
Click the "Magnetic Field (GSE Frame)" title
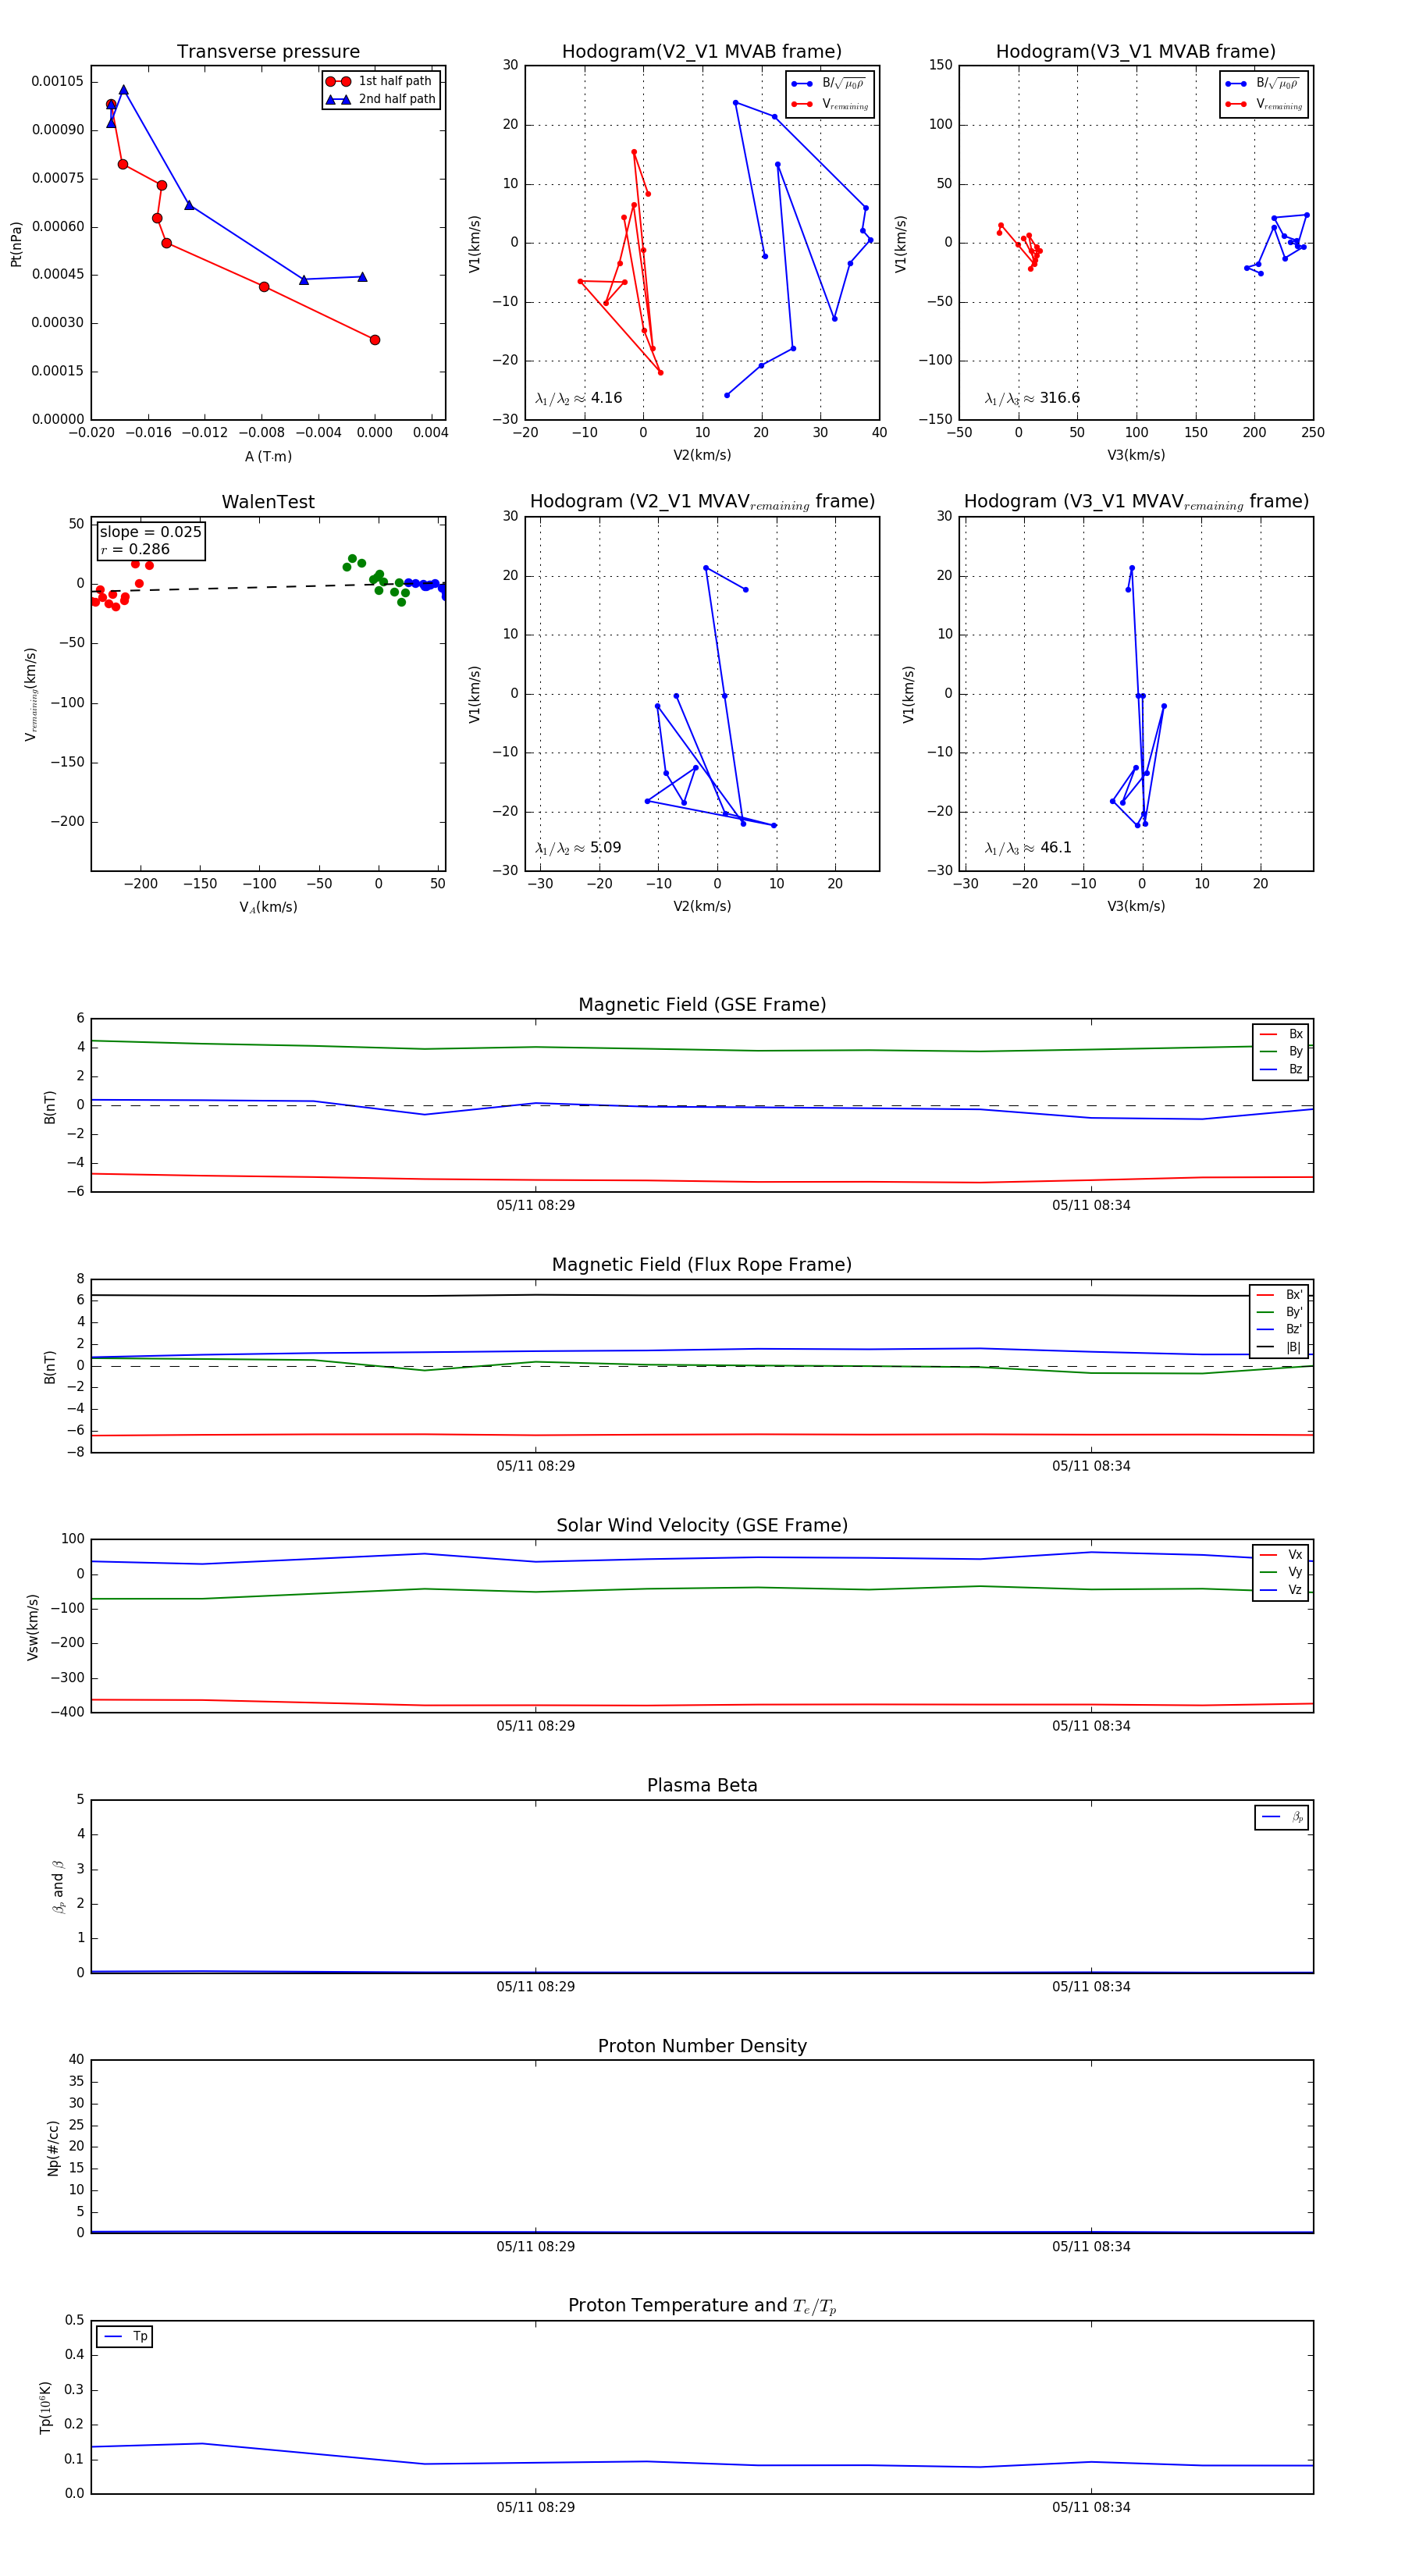(x=702, y=1005)
